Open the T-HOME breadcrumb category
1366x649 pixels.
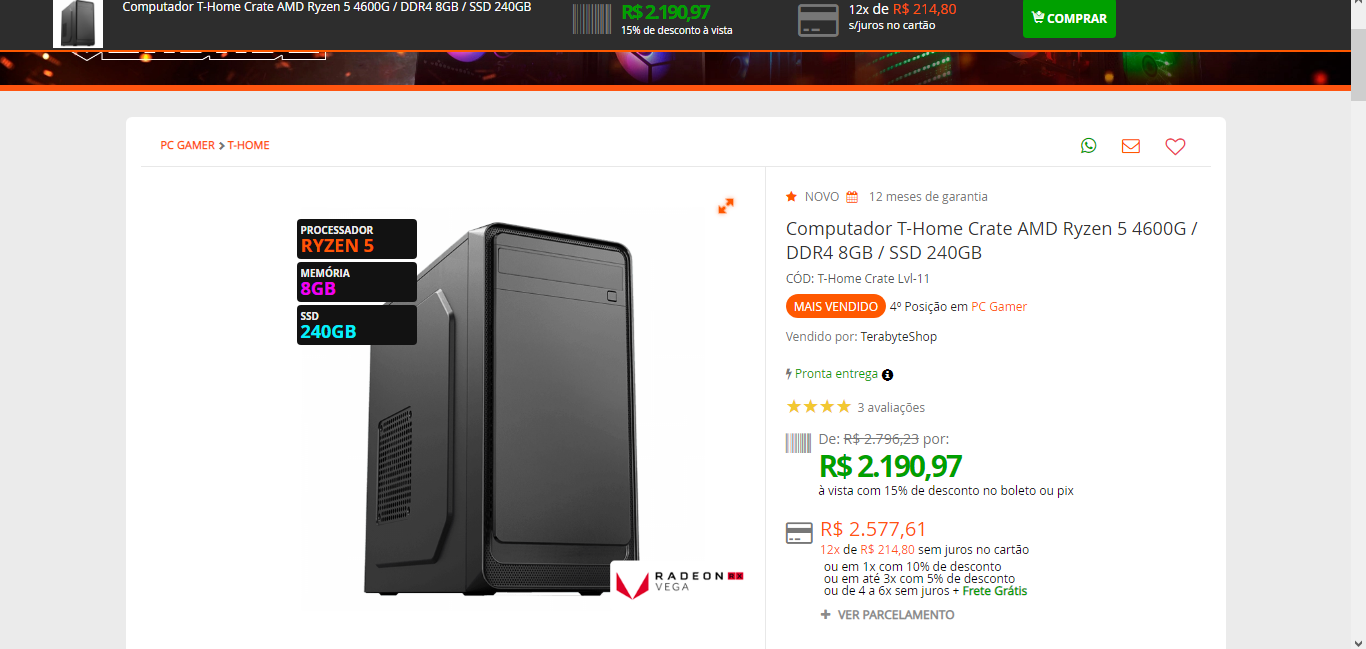coord(248,145)
